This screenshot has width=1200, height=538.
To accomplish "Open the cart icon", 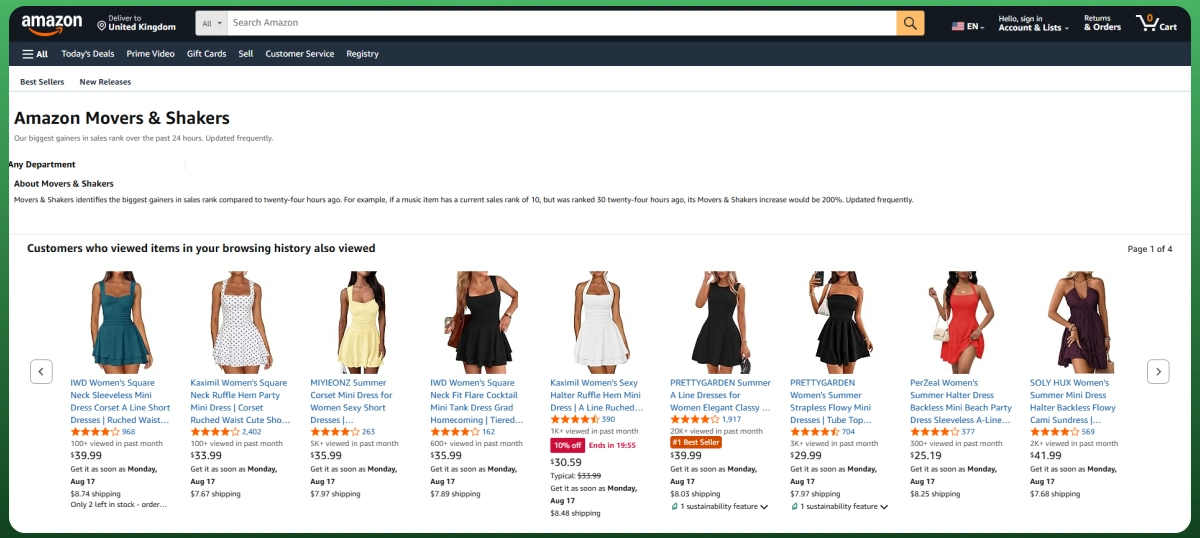I will [1156, 23].
